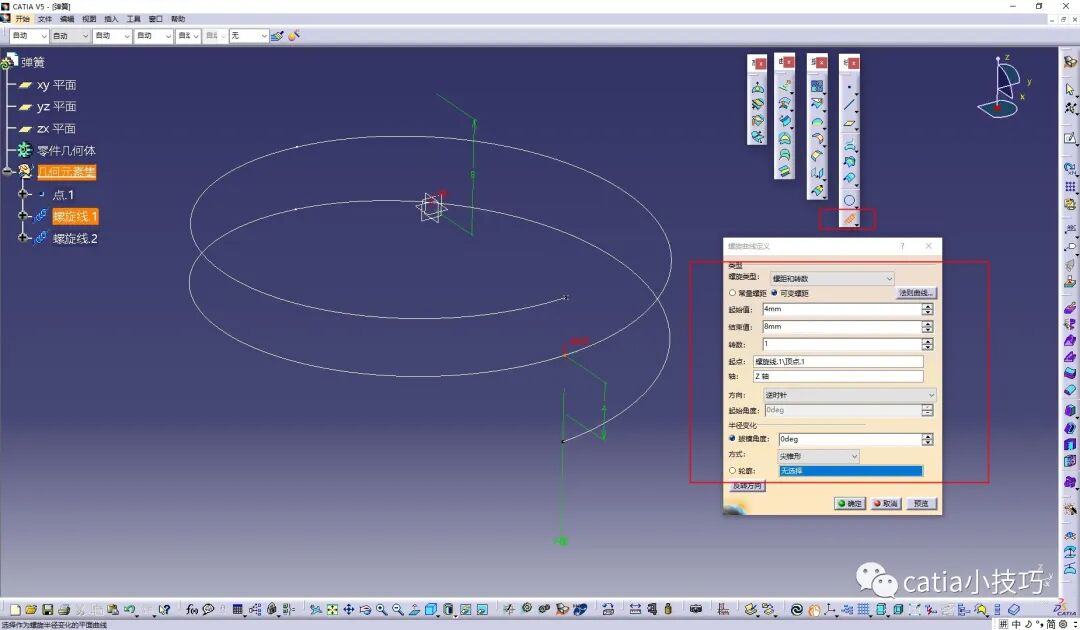Select the Point tool in floating toolbar
The width and height of the screenshot is (1080, 630).
click(x=849, y=87)
